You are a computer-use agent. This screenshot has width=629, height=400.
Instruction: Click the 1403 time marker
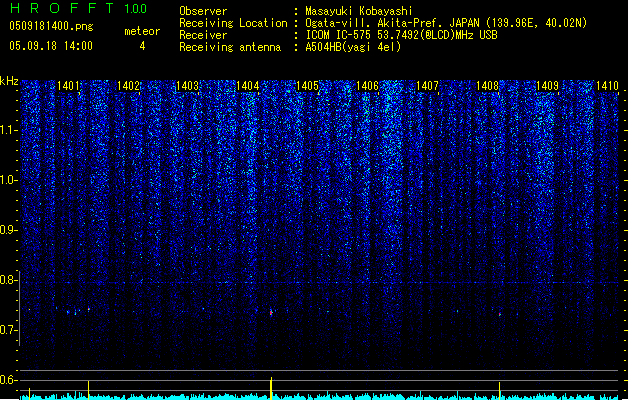(188, 85)
